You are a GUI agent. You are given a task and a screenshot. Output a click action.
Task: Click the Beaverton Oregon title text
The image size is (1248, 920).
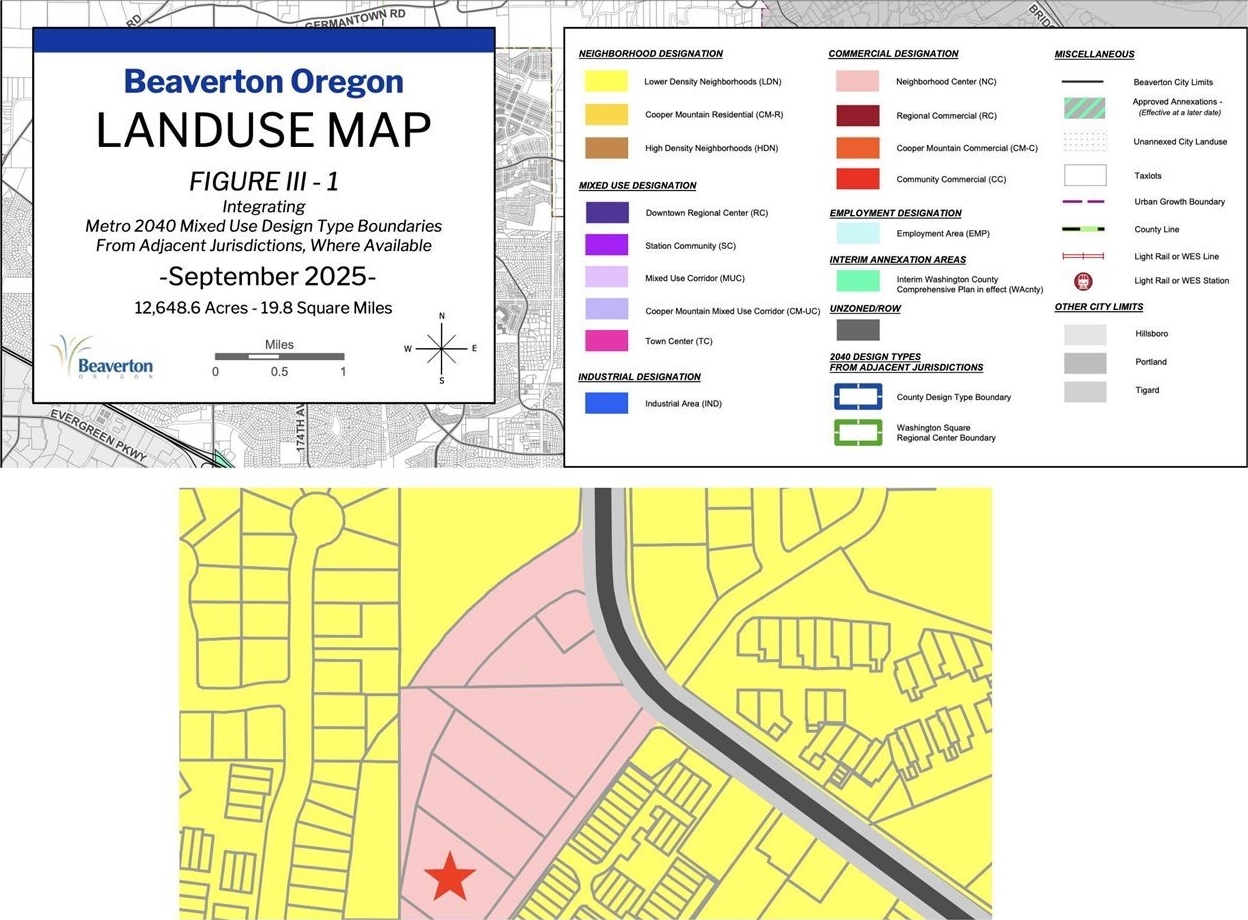point(264,81)
